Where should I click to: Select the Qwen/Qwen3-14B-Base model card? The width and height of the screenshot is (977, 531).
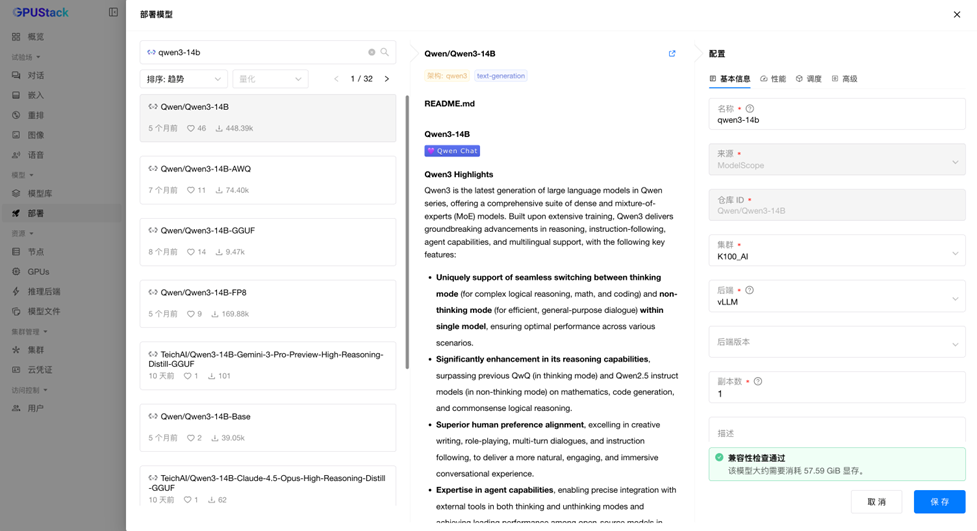point(268,428)
